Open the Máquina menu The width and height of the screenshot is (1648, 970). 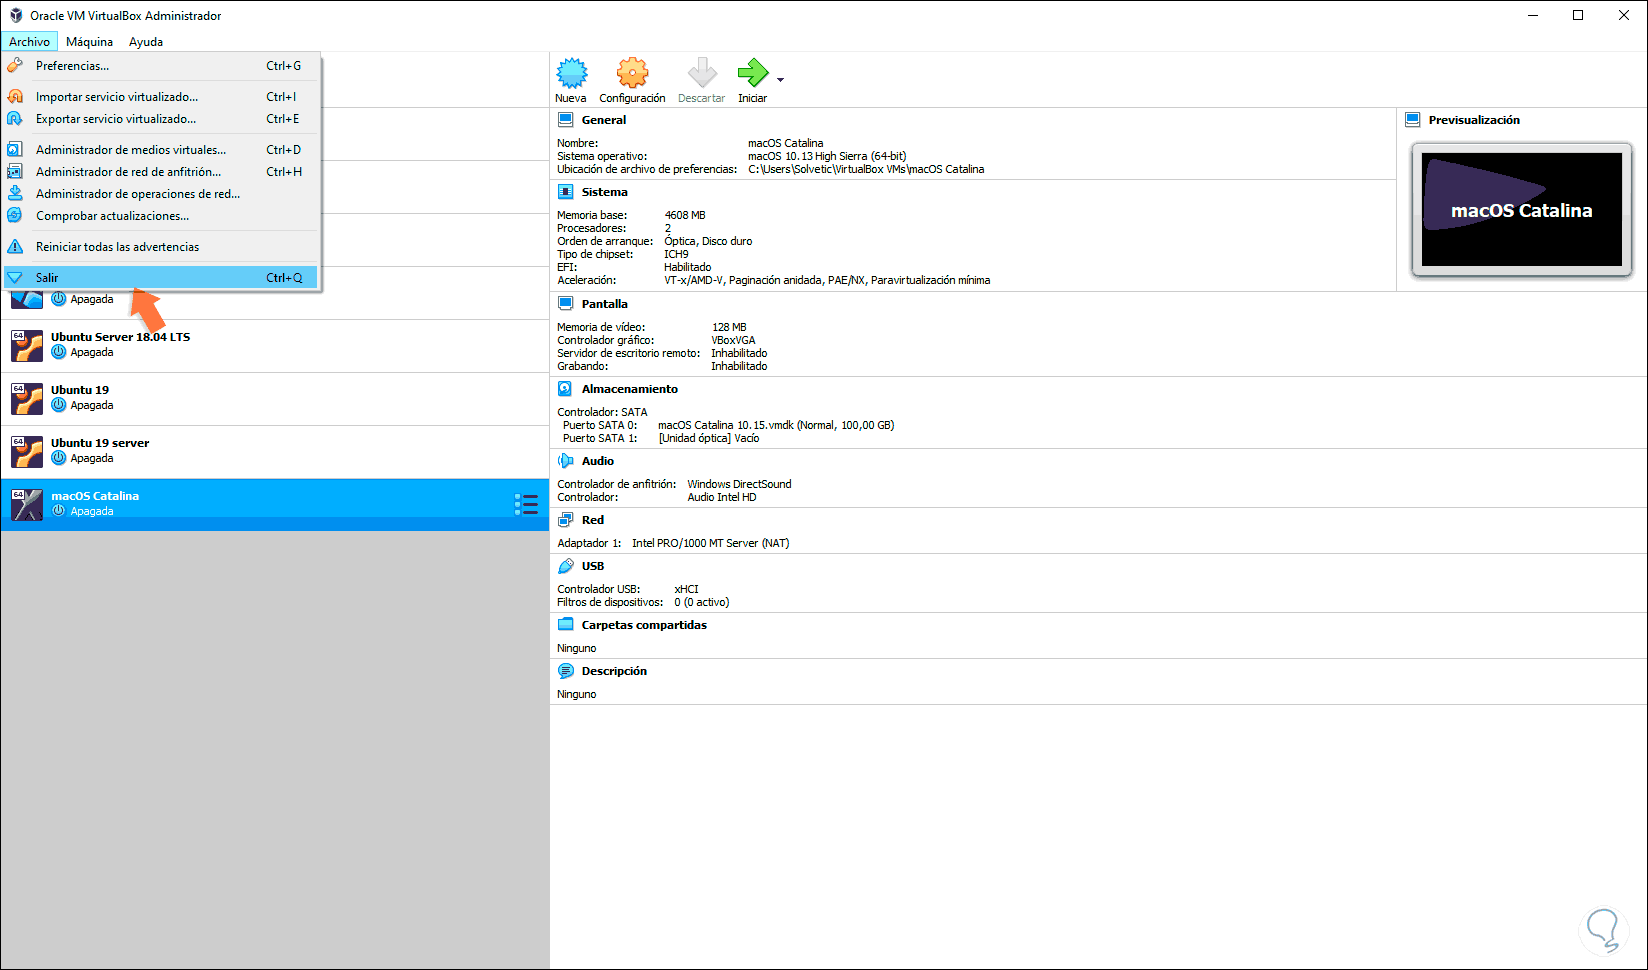[x=89, y=42]
